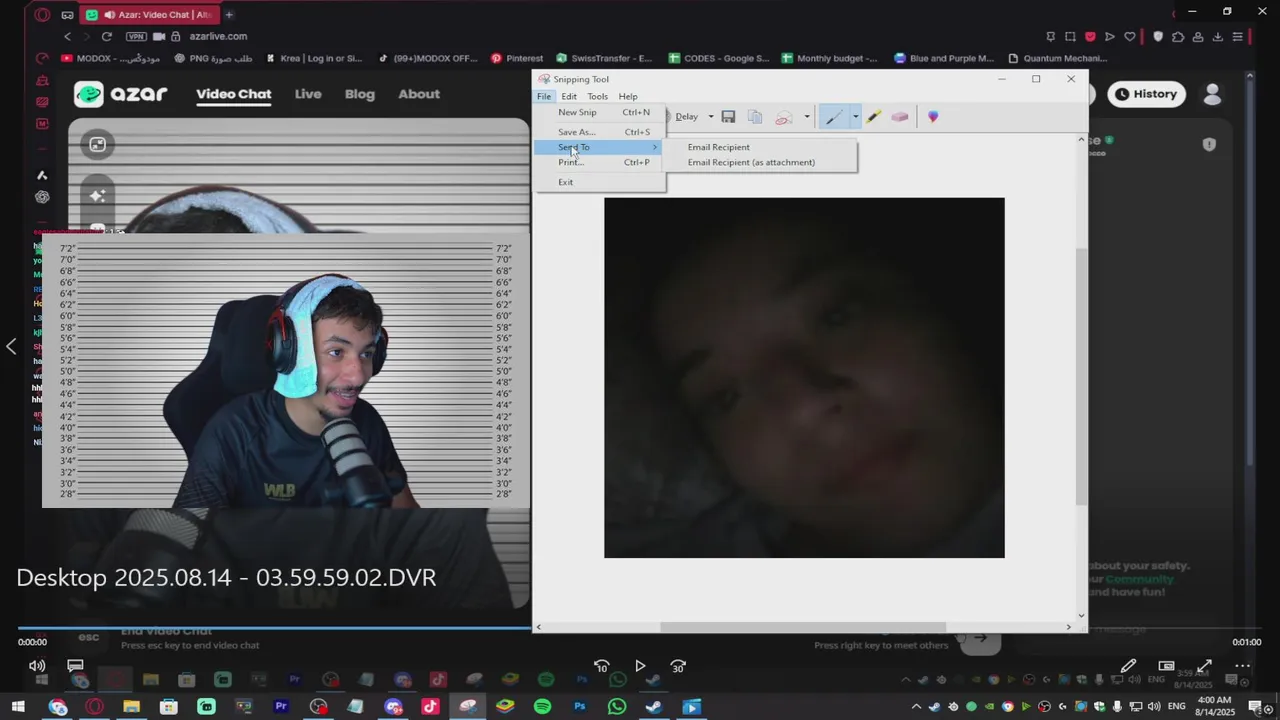Skip back 10 seconds
Screen dimensions: 1280x720
[x=601, y=666]
